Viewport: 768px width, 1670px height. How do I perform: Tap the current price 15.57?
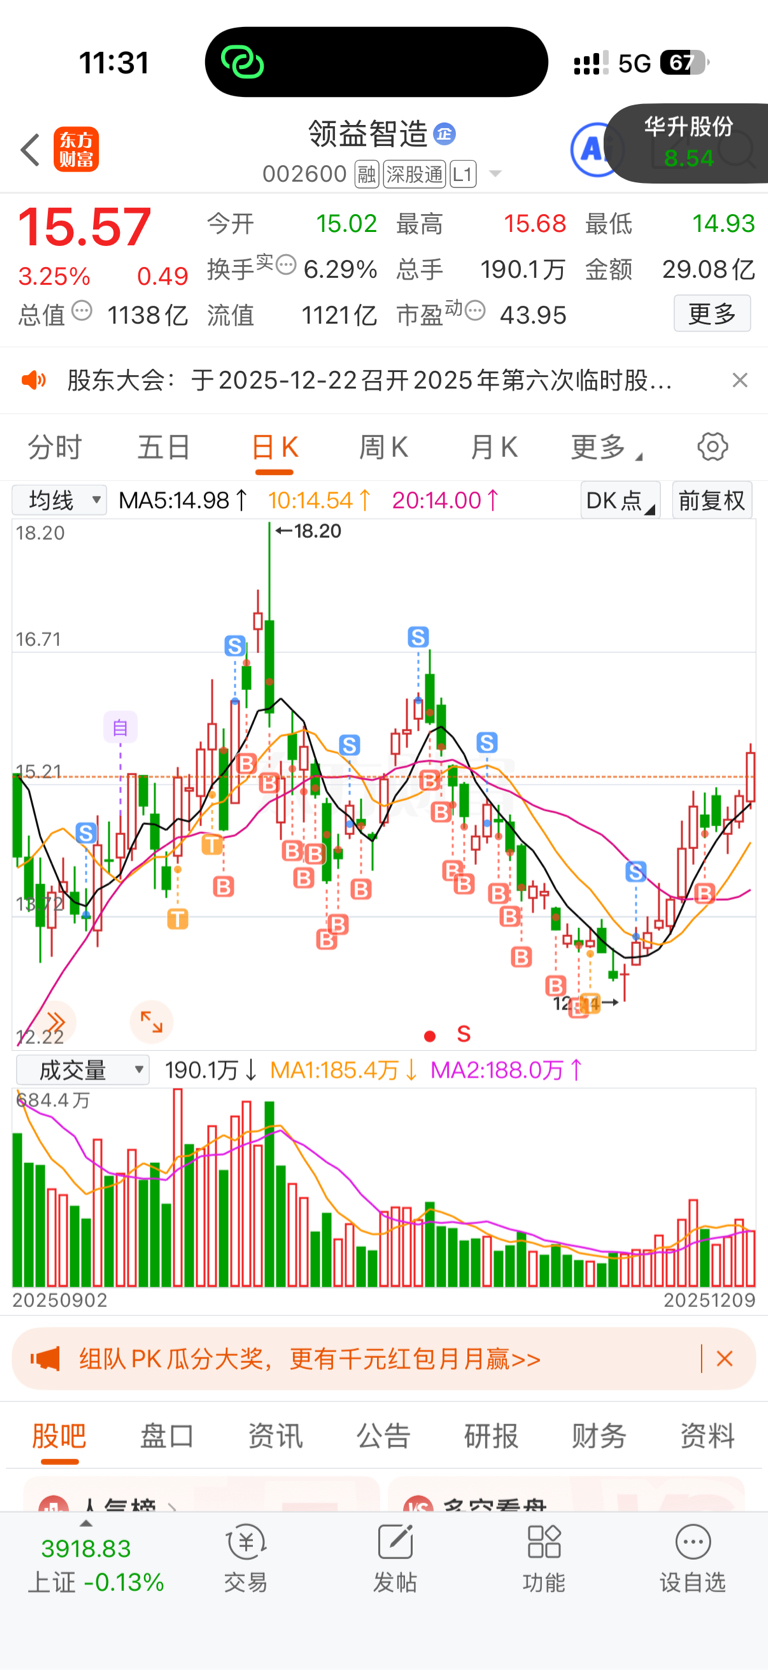(85, 227)
